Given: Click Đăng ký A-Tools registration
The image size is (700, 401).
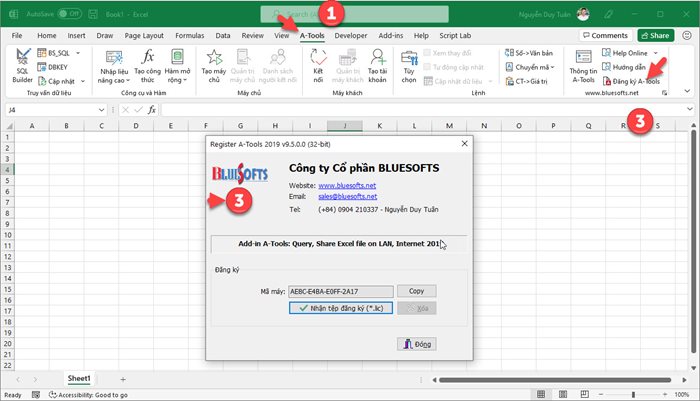Looking at the screenshot, I should tap(631, 81).
